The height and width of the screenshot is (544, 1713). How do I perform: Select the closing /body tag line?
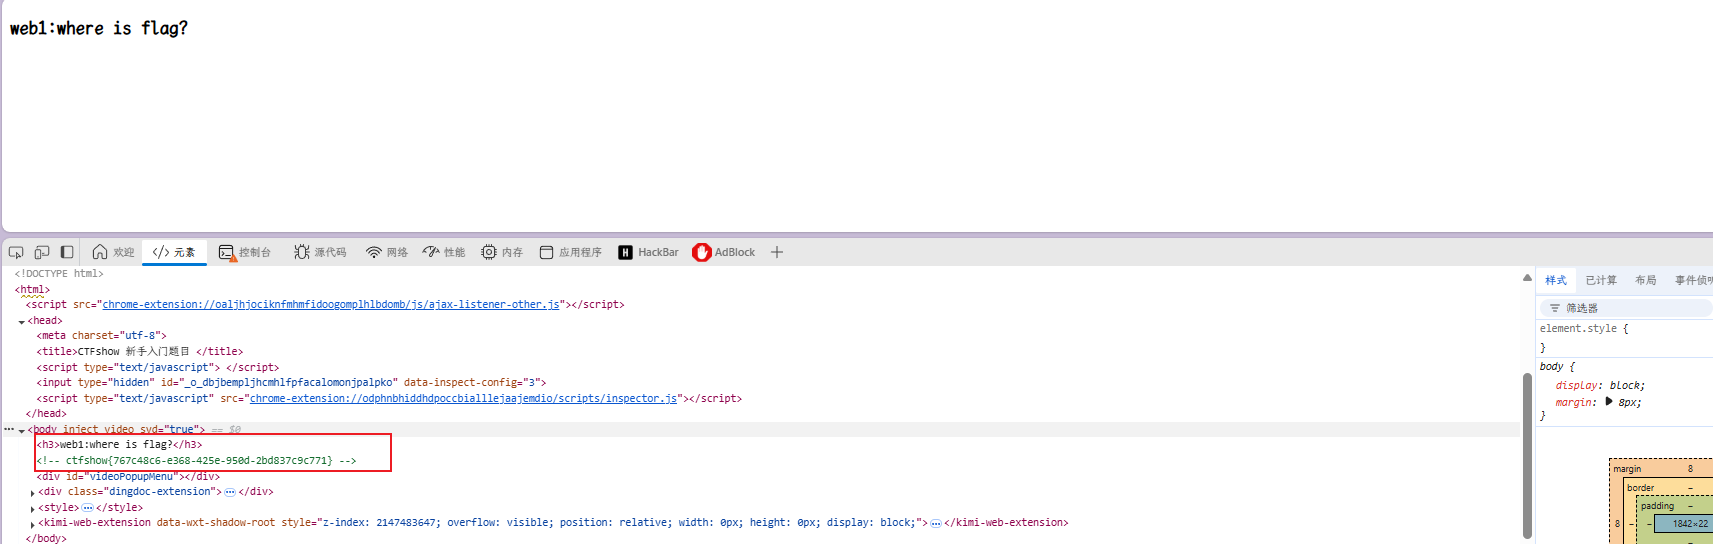[x=46, y=539]
